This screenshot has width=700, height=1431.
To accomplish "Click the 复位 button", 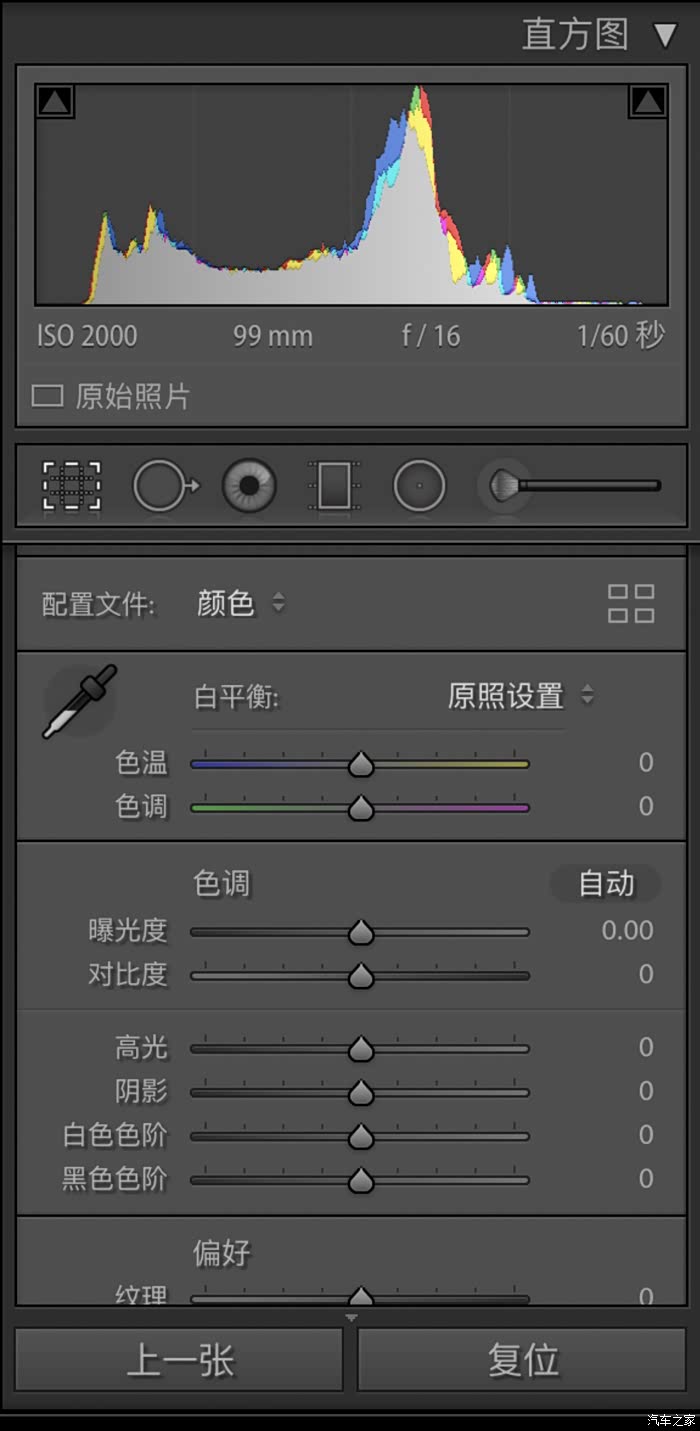I will (522, 1360).
